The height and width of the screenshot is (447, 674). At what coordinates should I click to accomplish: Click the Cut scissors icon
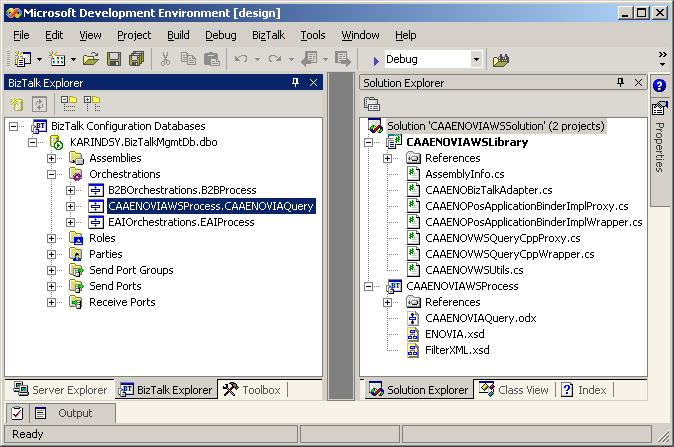(x=165, y=59)
